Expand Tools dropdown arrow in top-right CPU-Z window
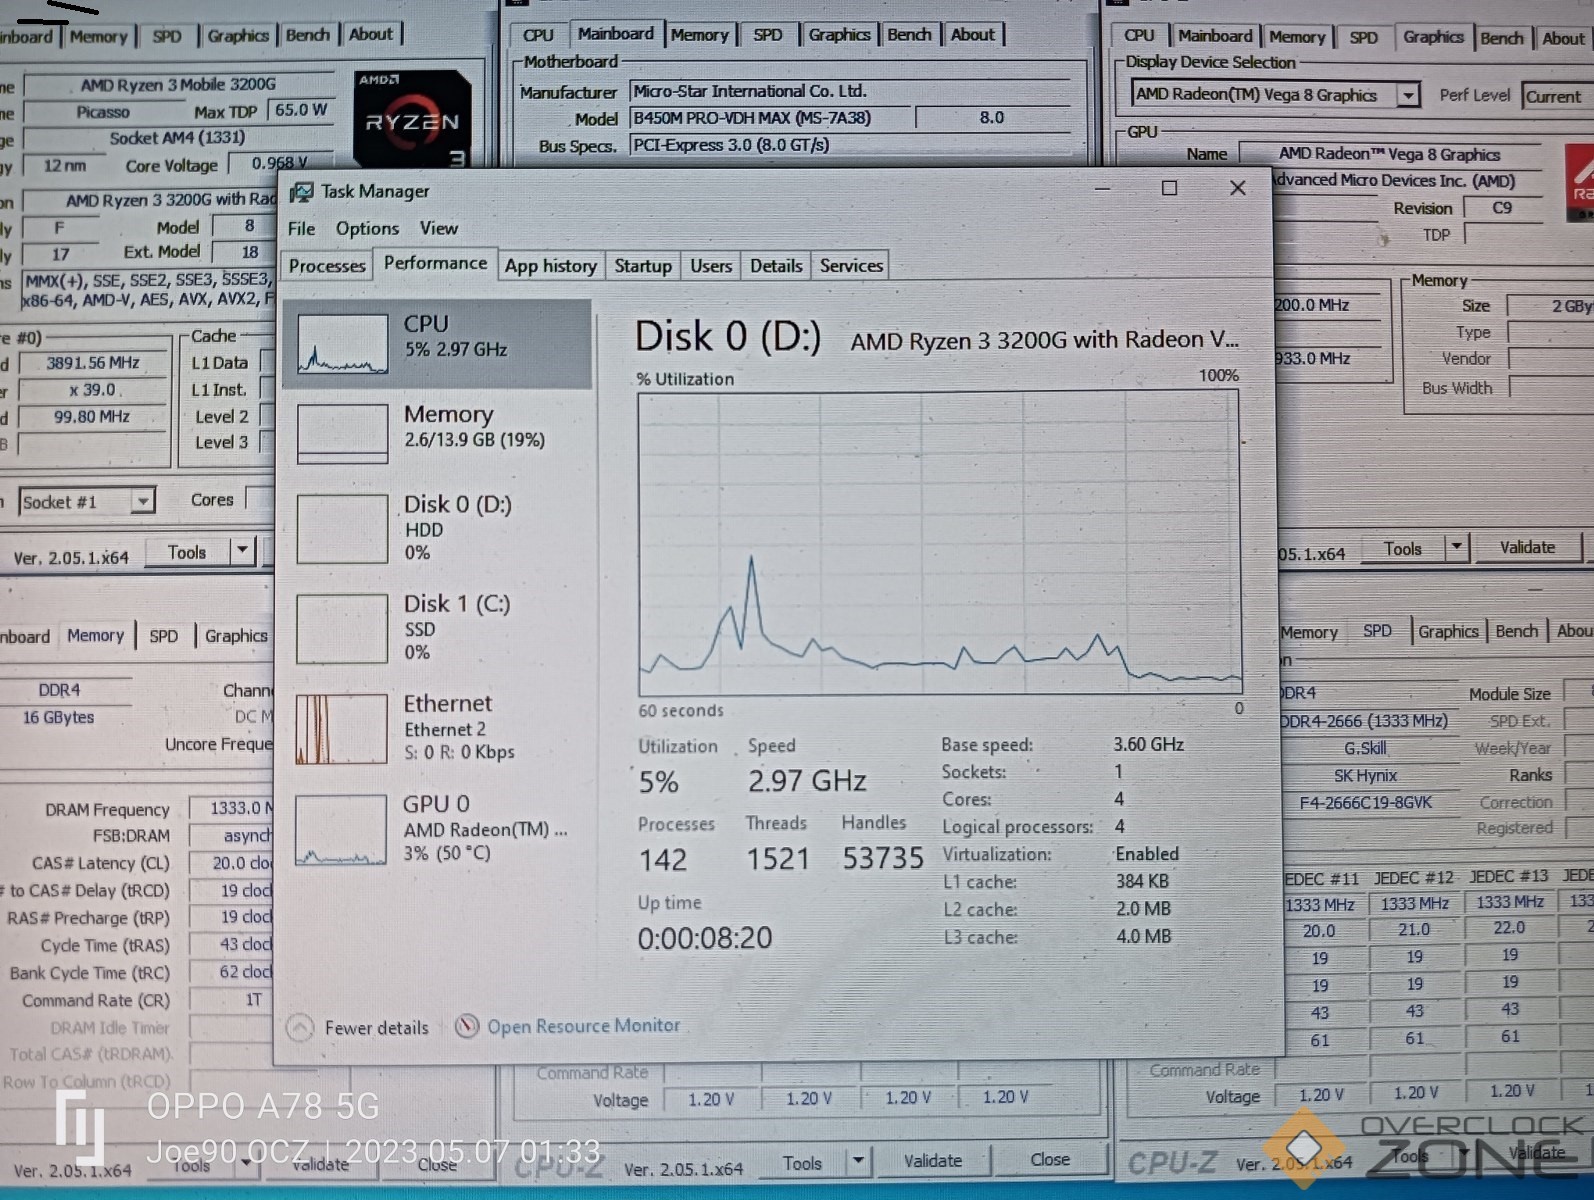Viewport: 1594px width, 1200px height. (1456, 547)
